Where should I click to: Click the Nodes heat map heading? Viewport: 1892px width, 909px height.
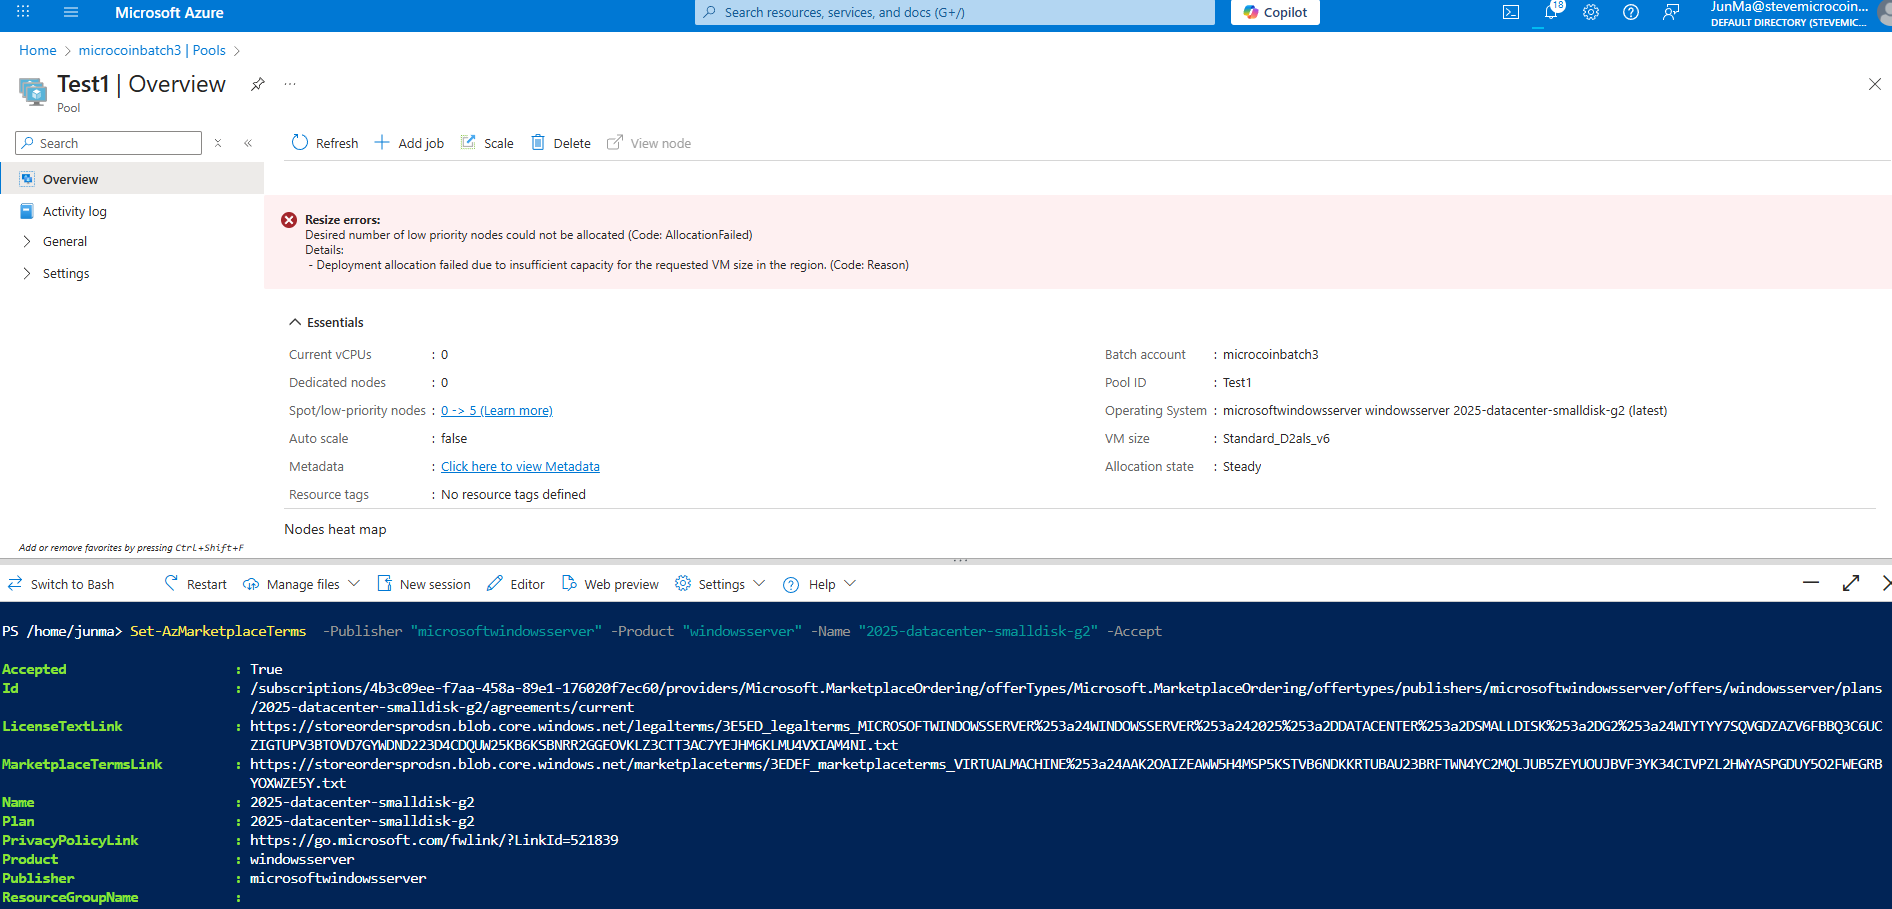tap(335, 530)
